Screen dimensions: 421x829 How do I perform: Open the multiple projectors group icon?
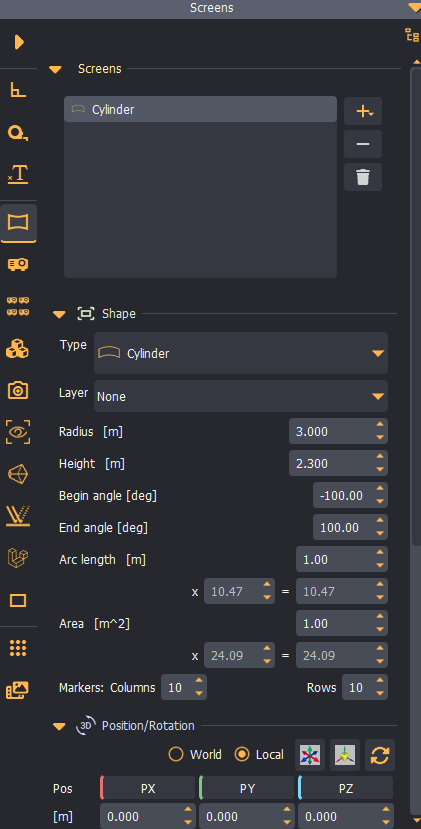[x=19, y=306]
